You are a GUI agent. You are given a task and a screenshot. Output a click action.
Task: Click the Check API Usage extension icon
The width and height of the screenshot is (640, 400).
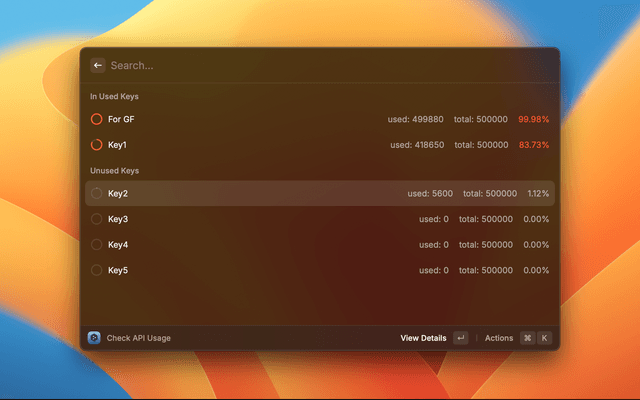coord(94,338)
